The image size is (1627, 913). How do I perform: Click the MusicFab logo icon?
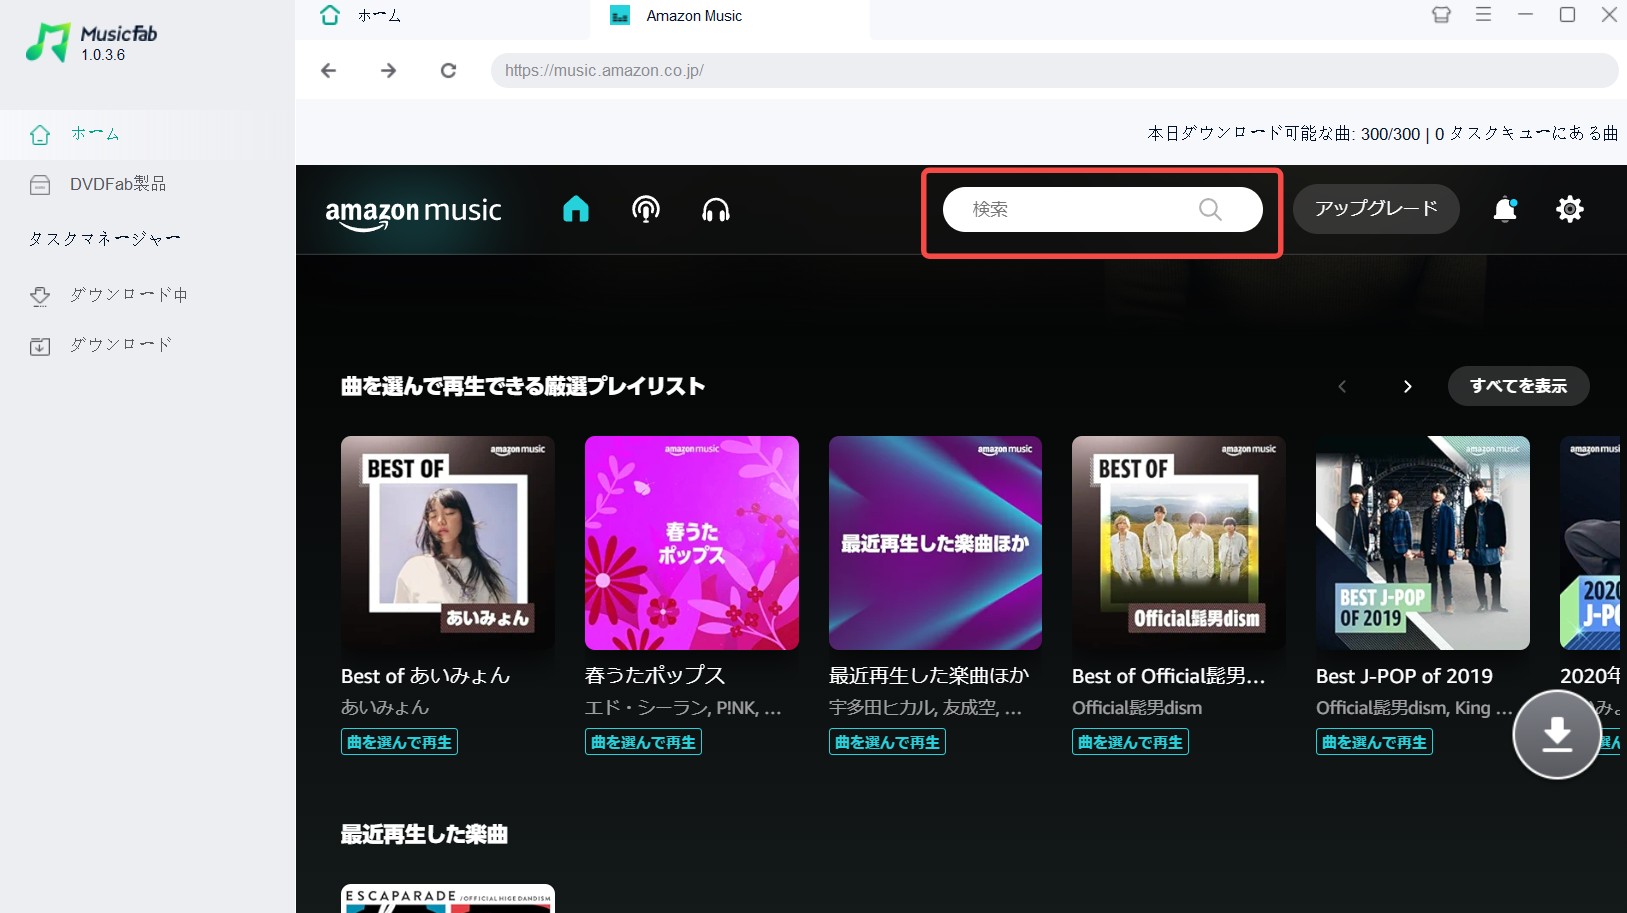(48, 42)
